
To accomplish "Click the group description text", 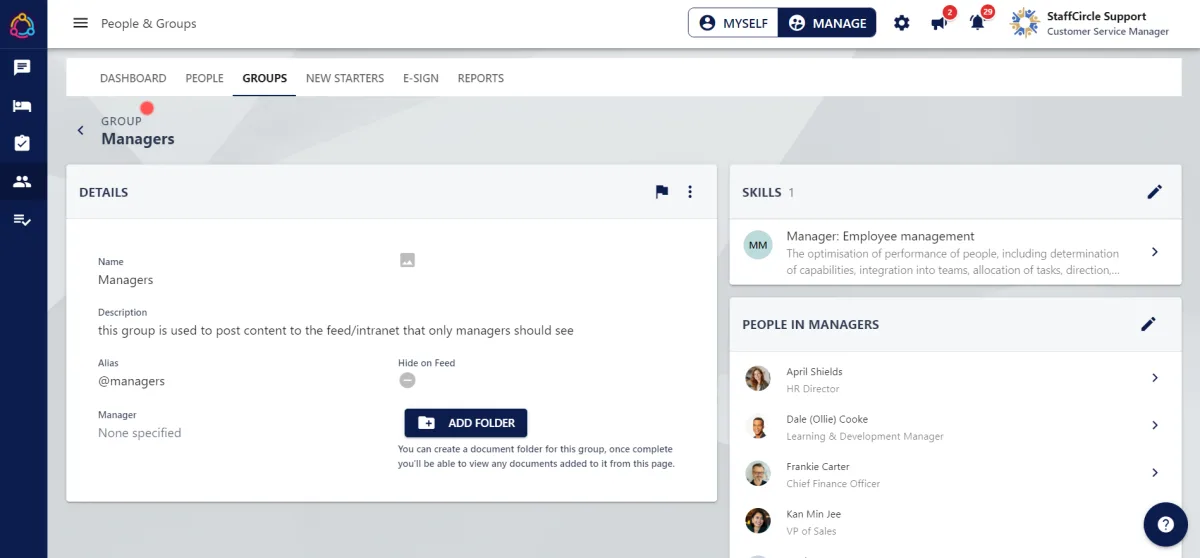I will tap(336, 330).
